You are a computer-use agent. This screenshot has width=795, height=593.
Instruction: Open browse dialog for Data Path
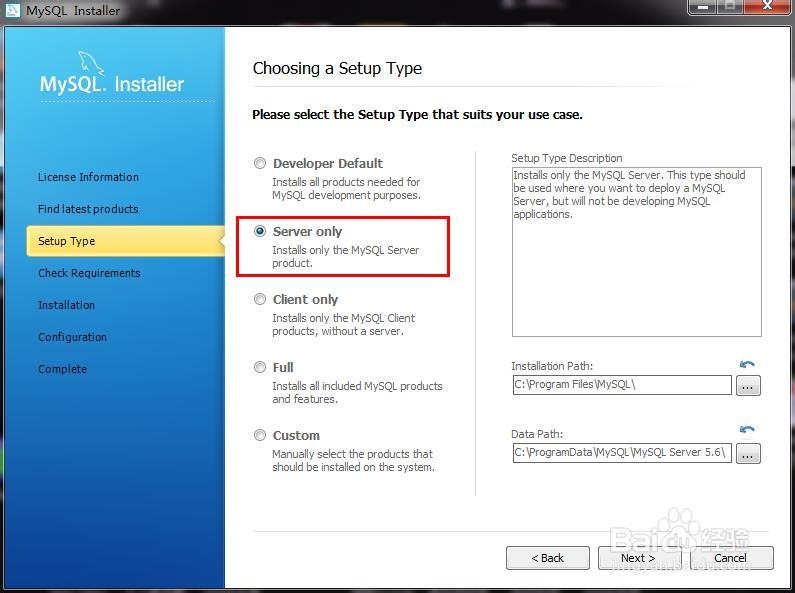point(748,453)
